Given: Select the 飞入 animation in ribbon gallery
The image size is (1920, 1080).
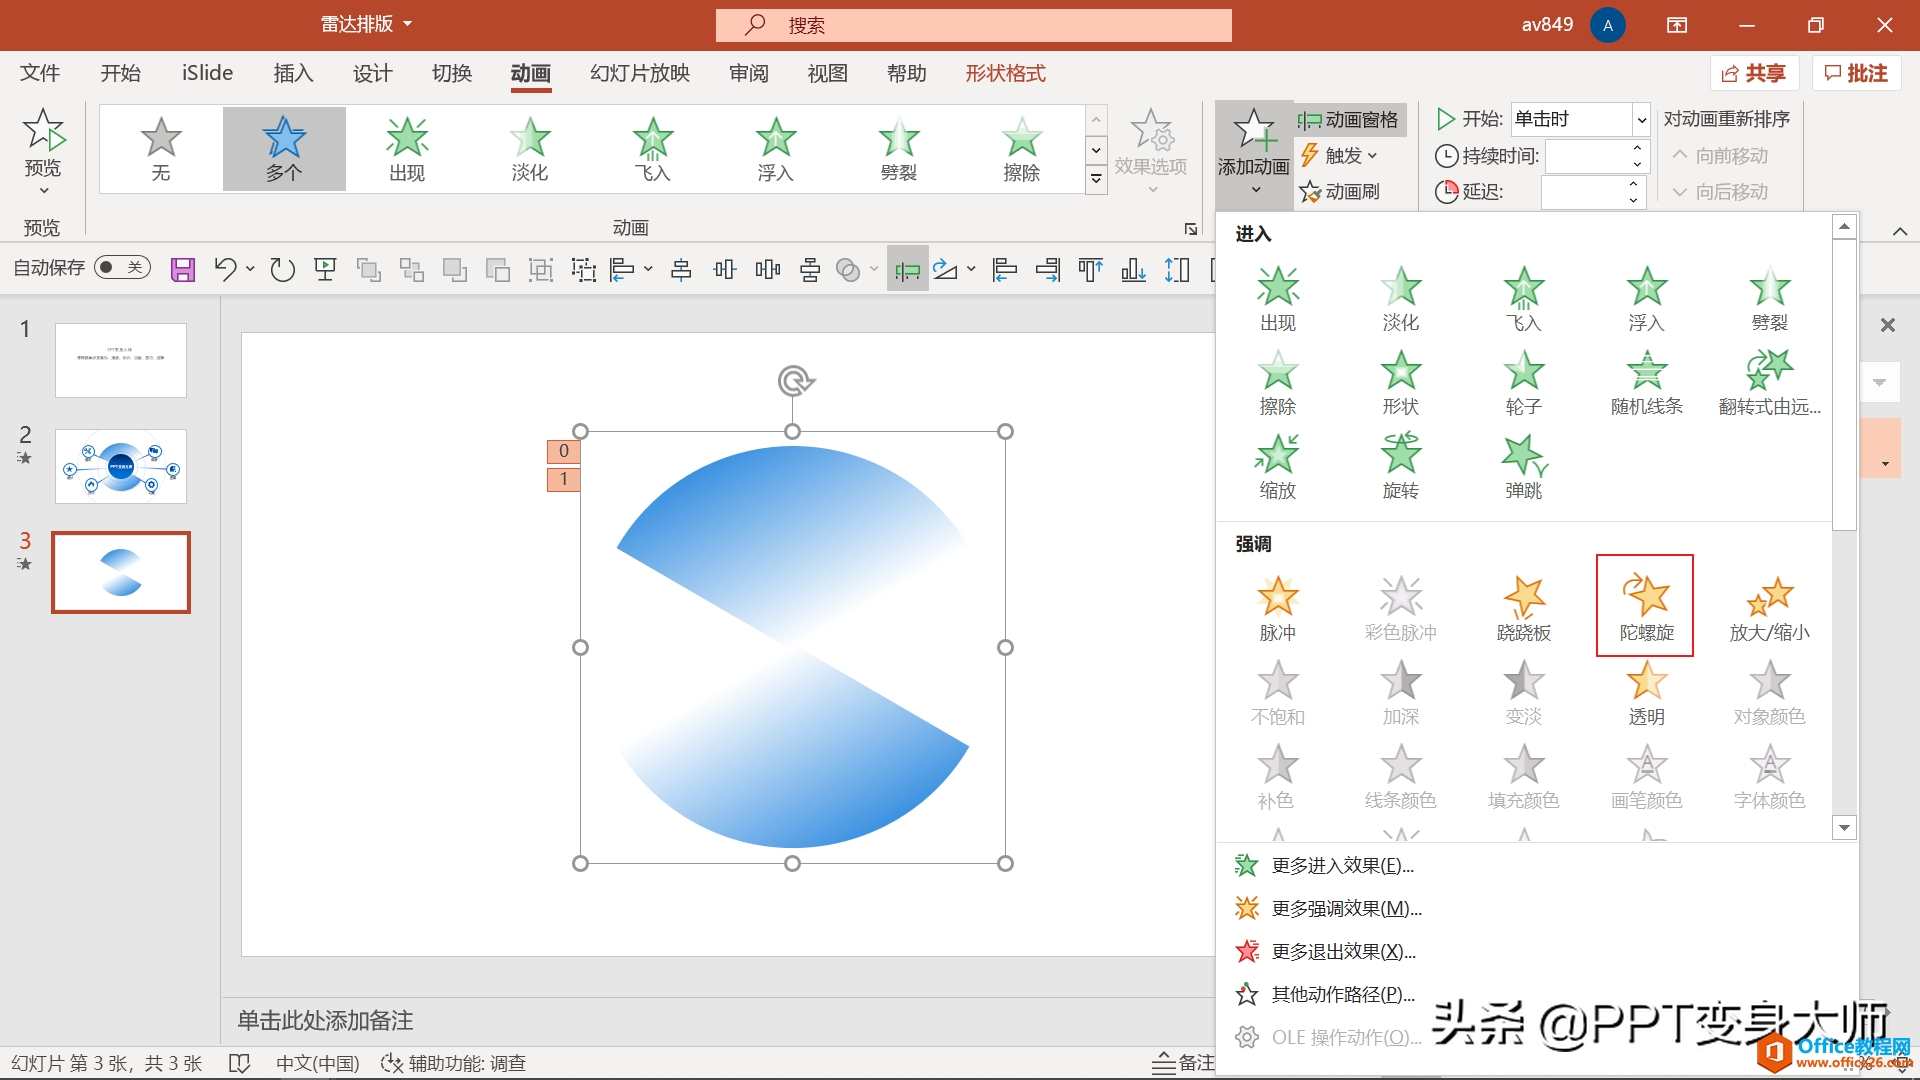Looking at the screenshot, I should coord(652,150).
